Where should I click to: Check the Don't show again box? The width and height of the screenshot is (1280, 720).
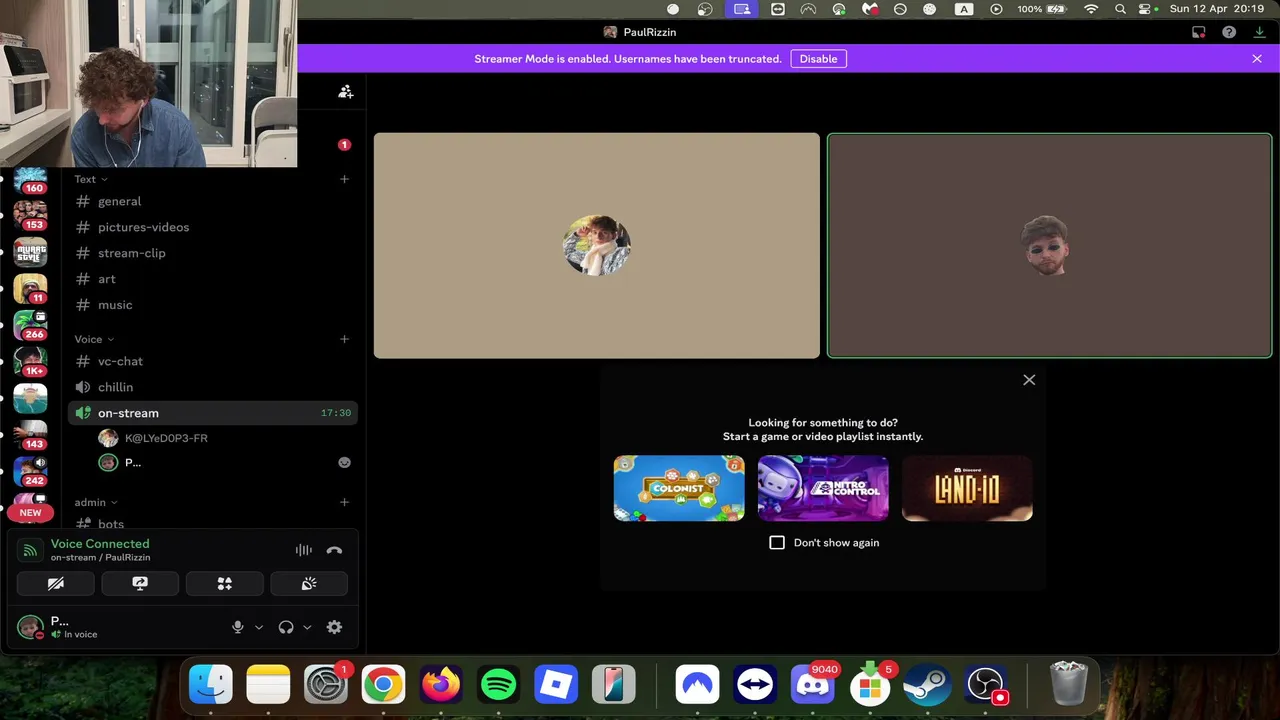(777, 542)
